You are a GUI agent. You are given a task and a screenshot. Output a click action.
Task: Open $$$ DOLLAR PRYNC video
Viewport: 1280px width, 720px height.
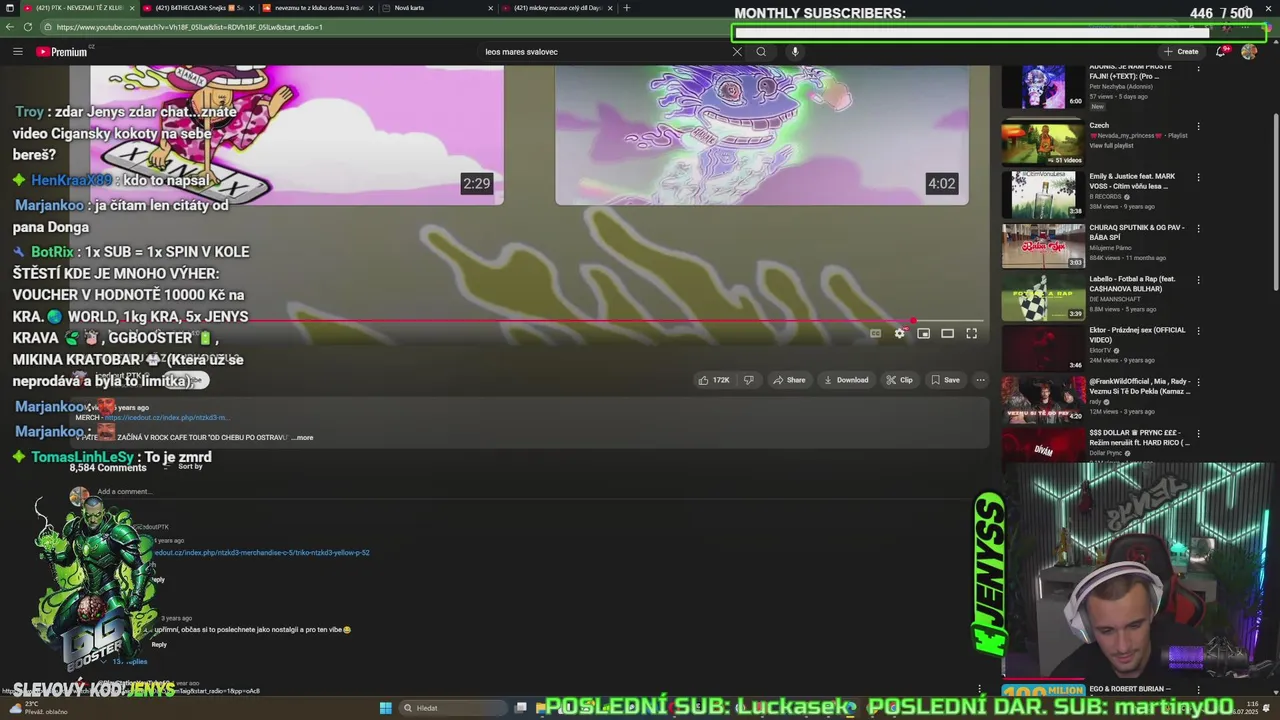coord(1043,445)
